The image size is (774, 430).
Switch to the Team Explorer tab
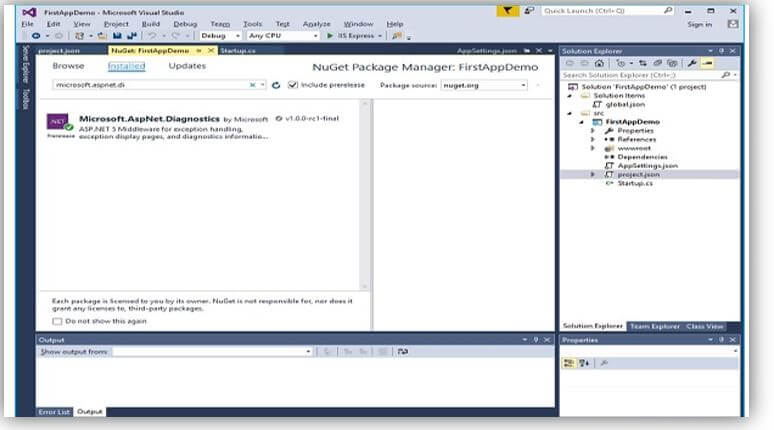[x=655, y=326]
